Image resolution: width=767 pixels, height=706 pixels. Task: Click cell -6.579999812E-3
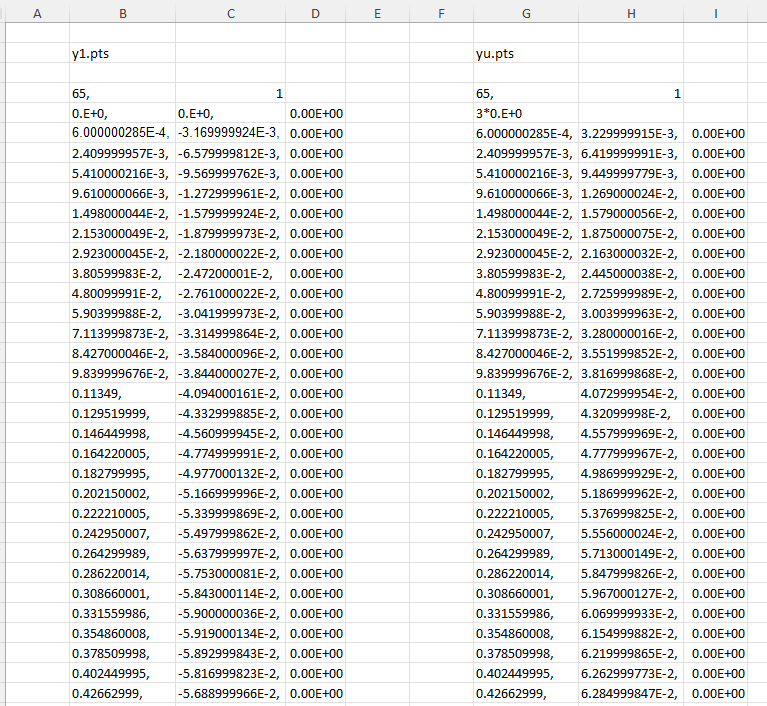click(231, 153)
